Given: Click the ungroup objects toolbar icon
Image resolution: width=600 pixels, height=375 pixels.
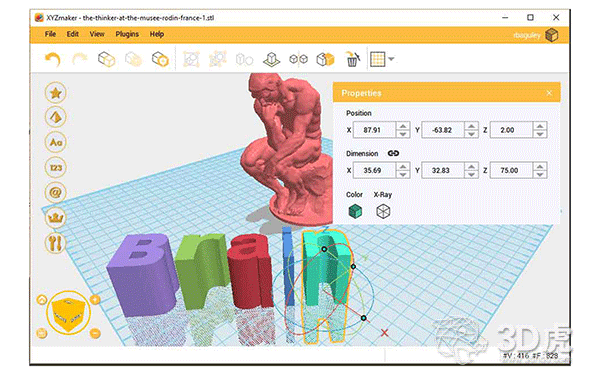Looking at the screenshot, I should click(x=218, y=59).
